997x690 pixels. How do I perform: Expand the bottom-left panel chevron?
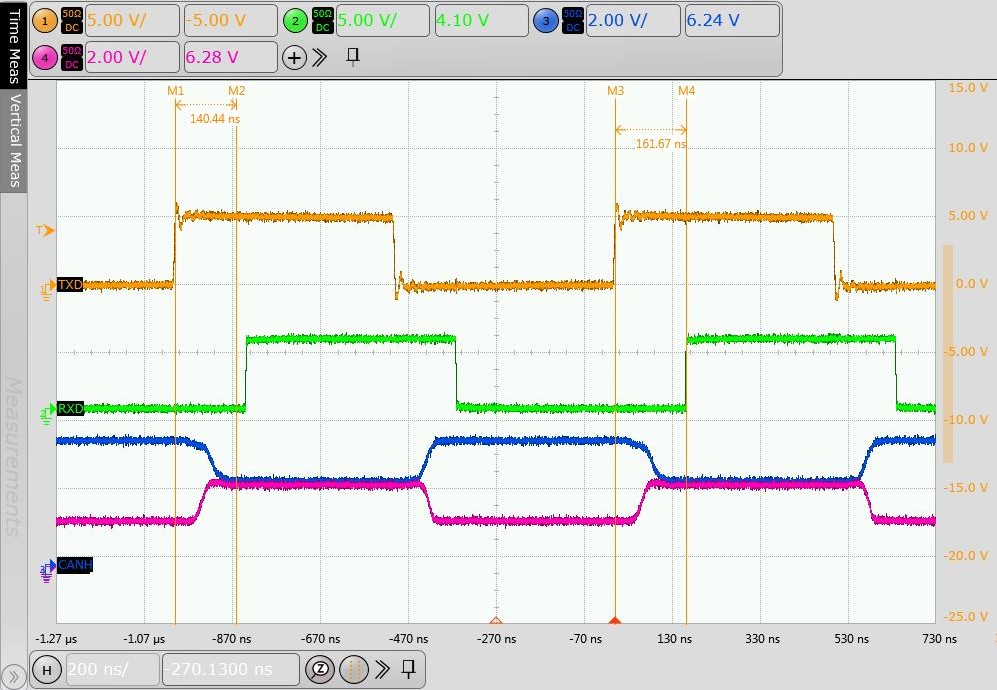tap(14, 676)
